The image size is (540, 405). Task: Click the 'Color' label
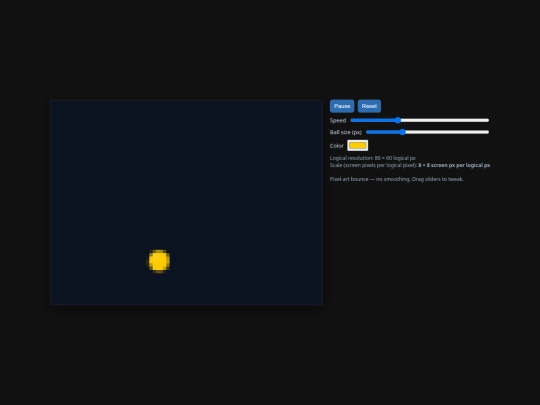pyautogui.click(x=336, y=146)
